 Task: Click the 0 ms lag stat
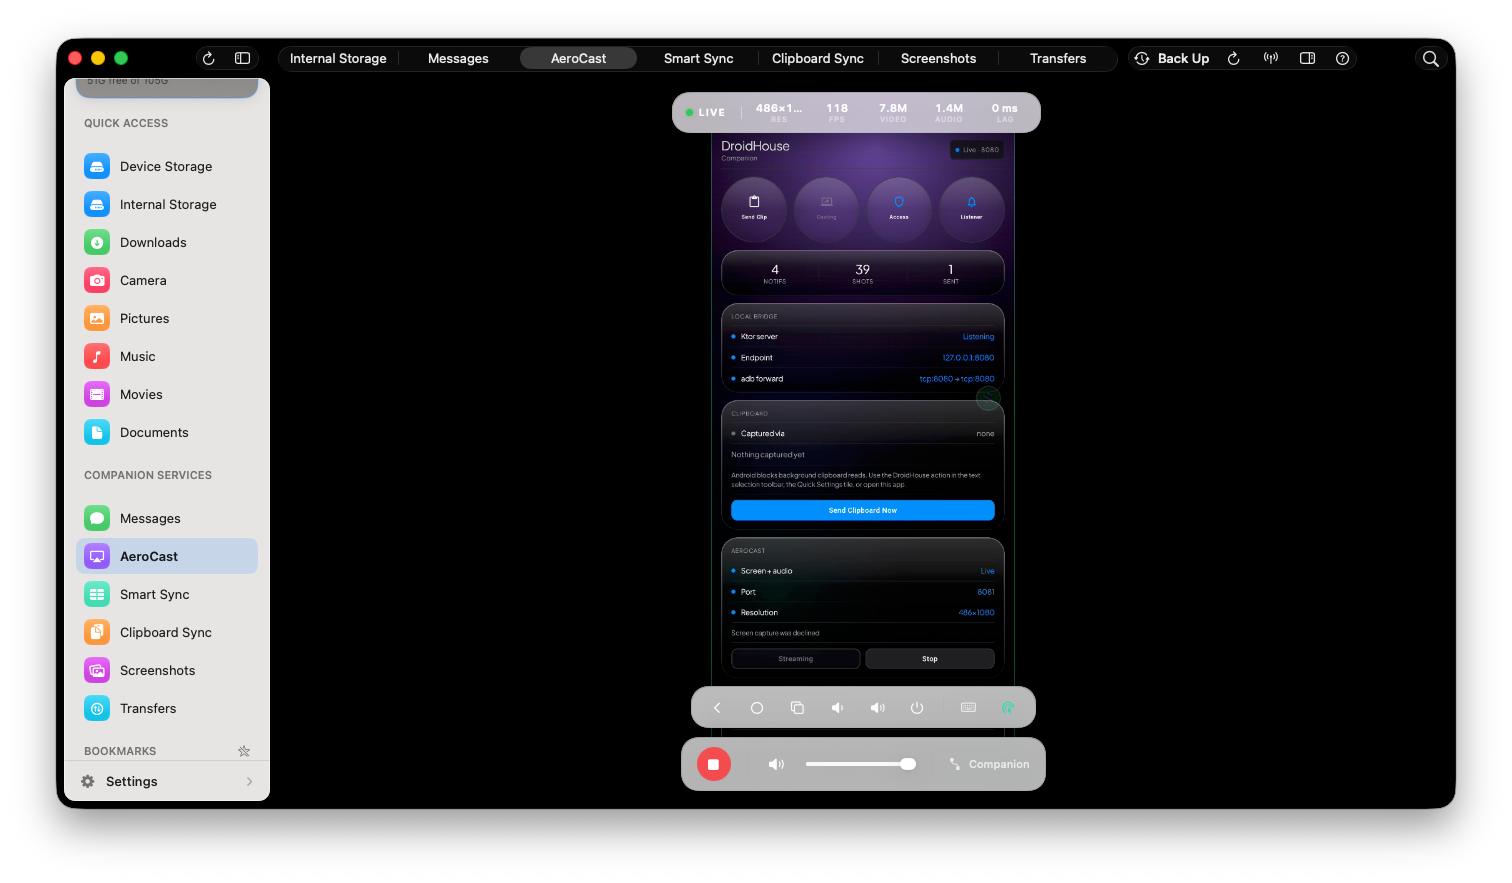[1005, 113]
